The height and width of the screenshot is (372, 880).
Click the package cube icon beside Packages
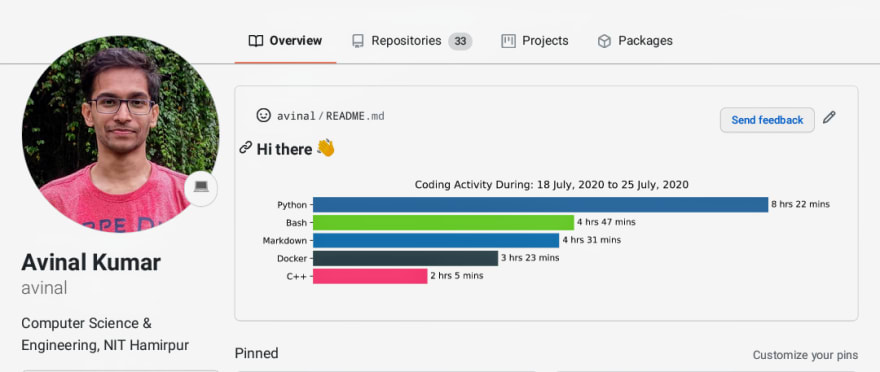[x=604, y=41]
